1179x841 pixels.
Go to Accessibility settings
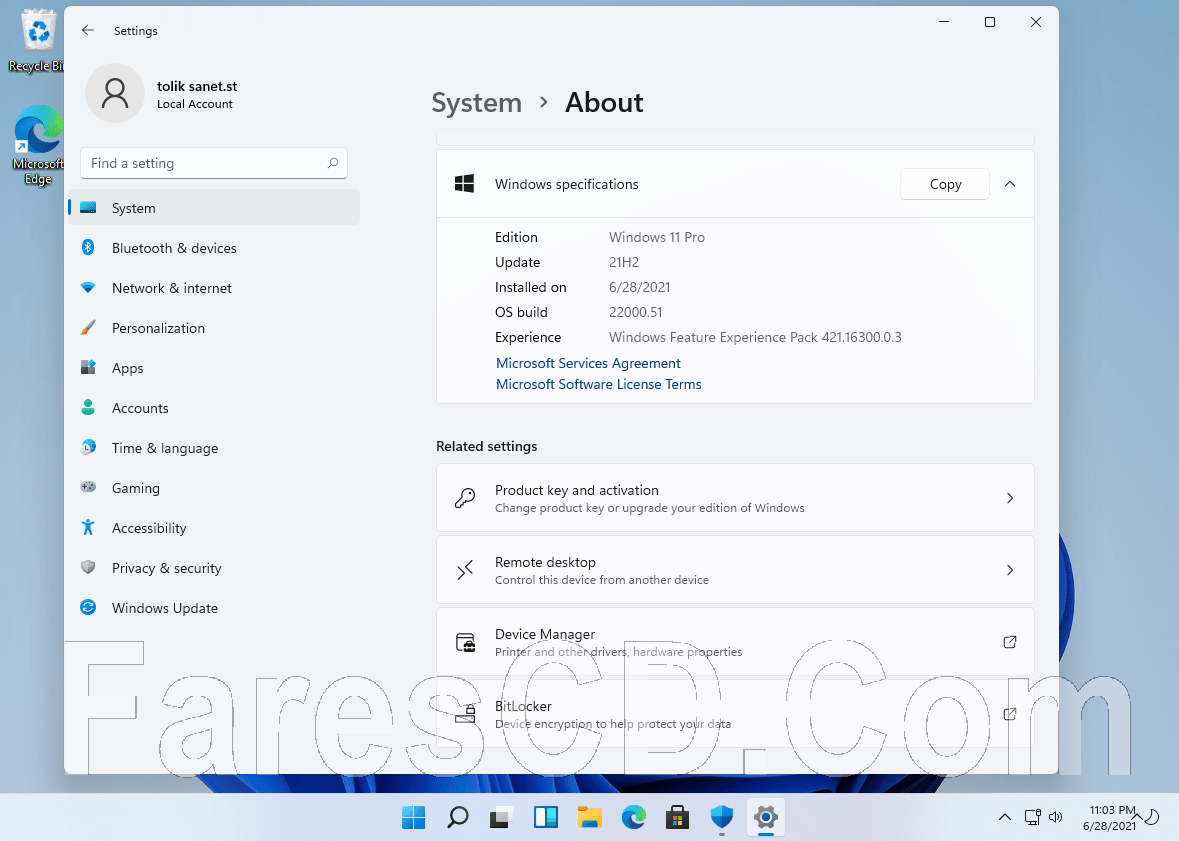click(x=214, y=527)
